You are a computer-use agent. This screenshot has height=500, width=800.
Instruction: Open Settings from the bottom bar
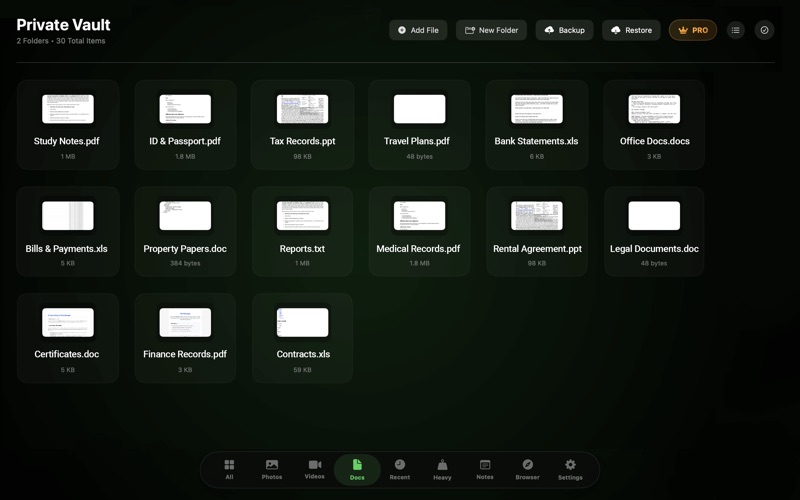click(x=570, y=469)
